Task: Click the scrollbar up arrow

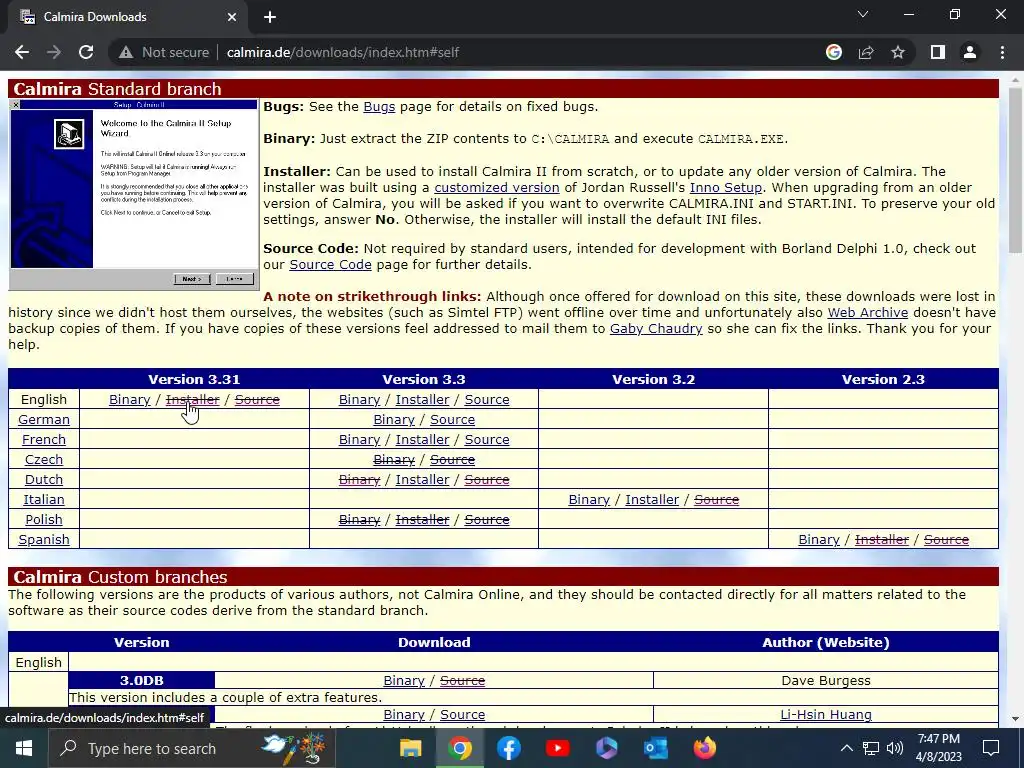Action: 1016,79
